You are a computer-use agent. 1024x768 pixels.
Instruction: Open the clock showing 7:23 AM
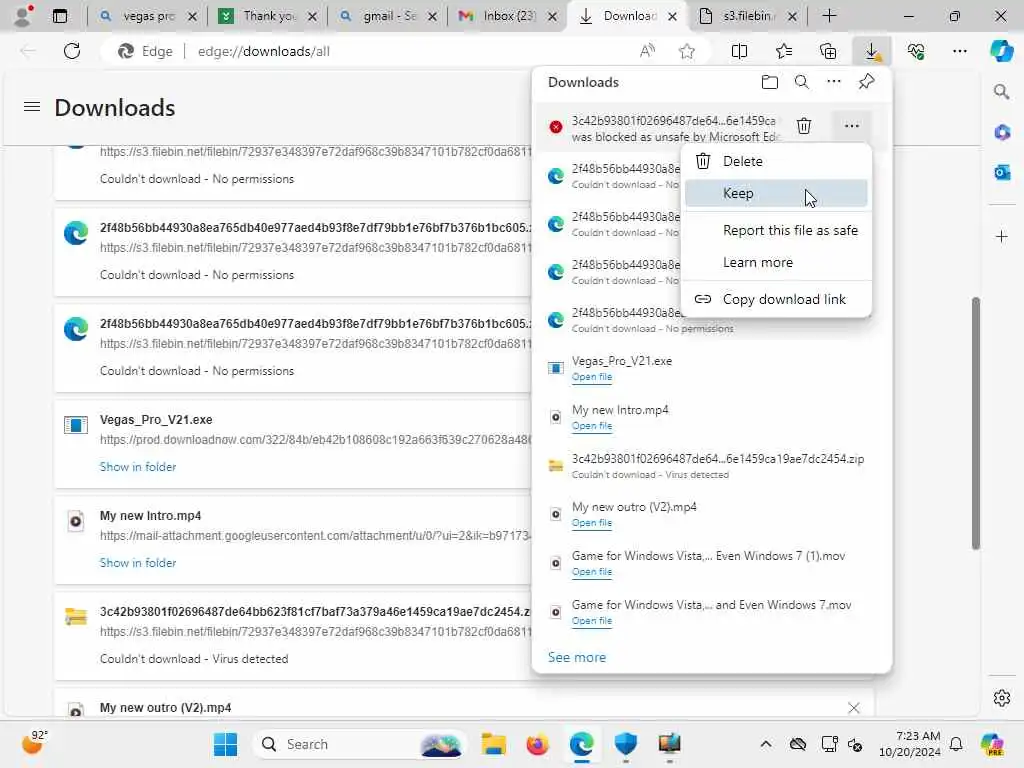click(x=909, y=744)
